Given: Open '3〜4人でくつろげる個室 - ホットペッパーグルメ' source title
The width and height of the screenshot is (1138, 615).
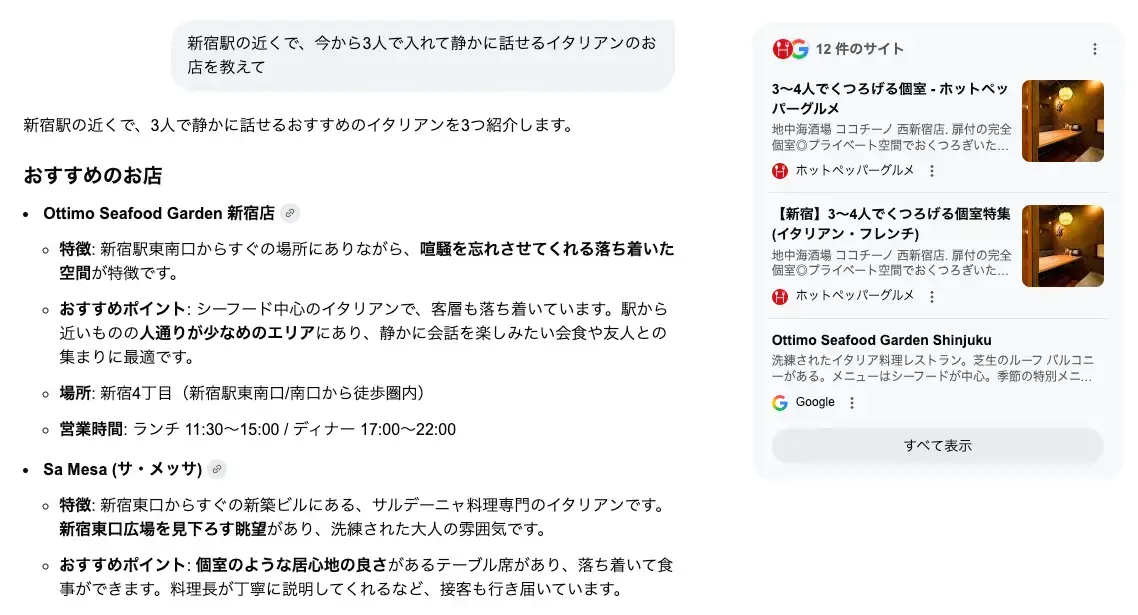Looking at the screenshot, I should [x=890, y=98].
